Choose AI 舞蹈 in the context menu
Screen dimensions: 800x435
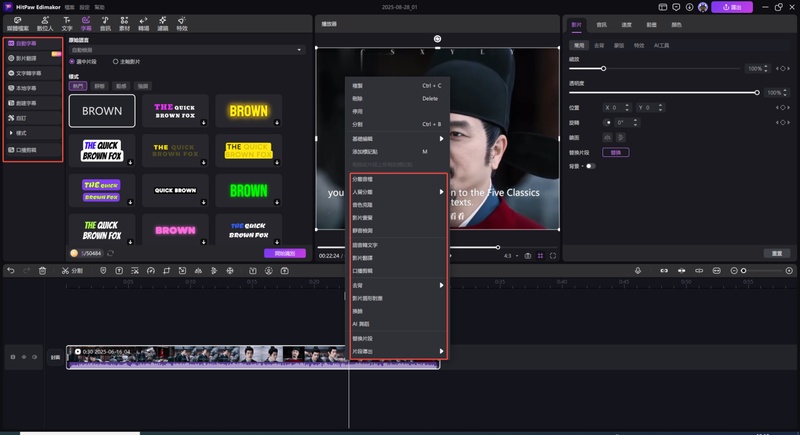pyautogui.click(x=397, y=324)
